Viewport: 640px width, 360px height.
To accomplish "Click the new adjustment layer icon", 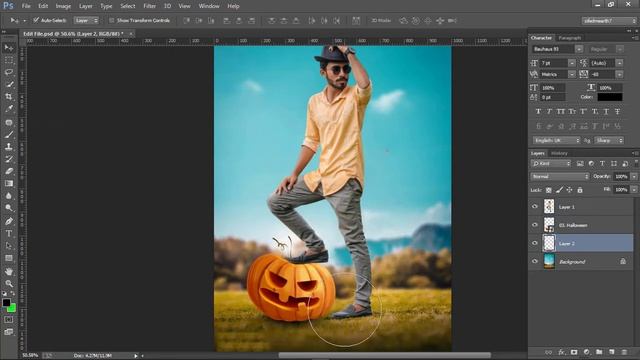I will click(x=587, y=352).
